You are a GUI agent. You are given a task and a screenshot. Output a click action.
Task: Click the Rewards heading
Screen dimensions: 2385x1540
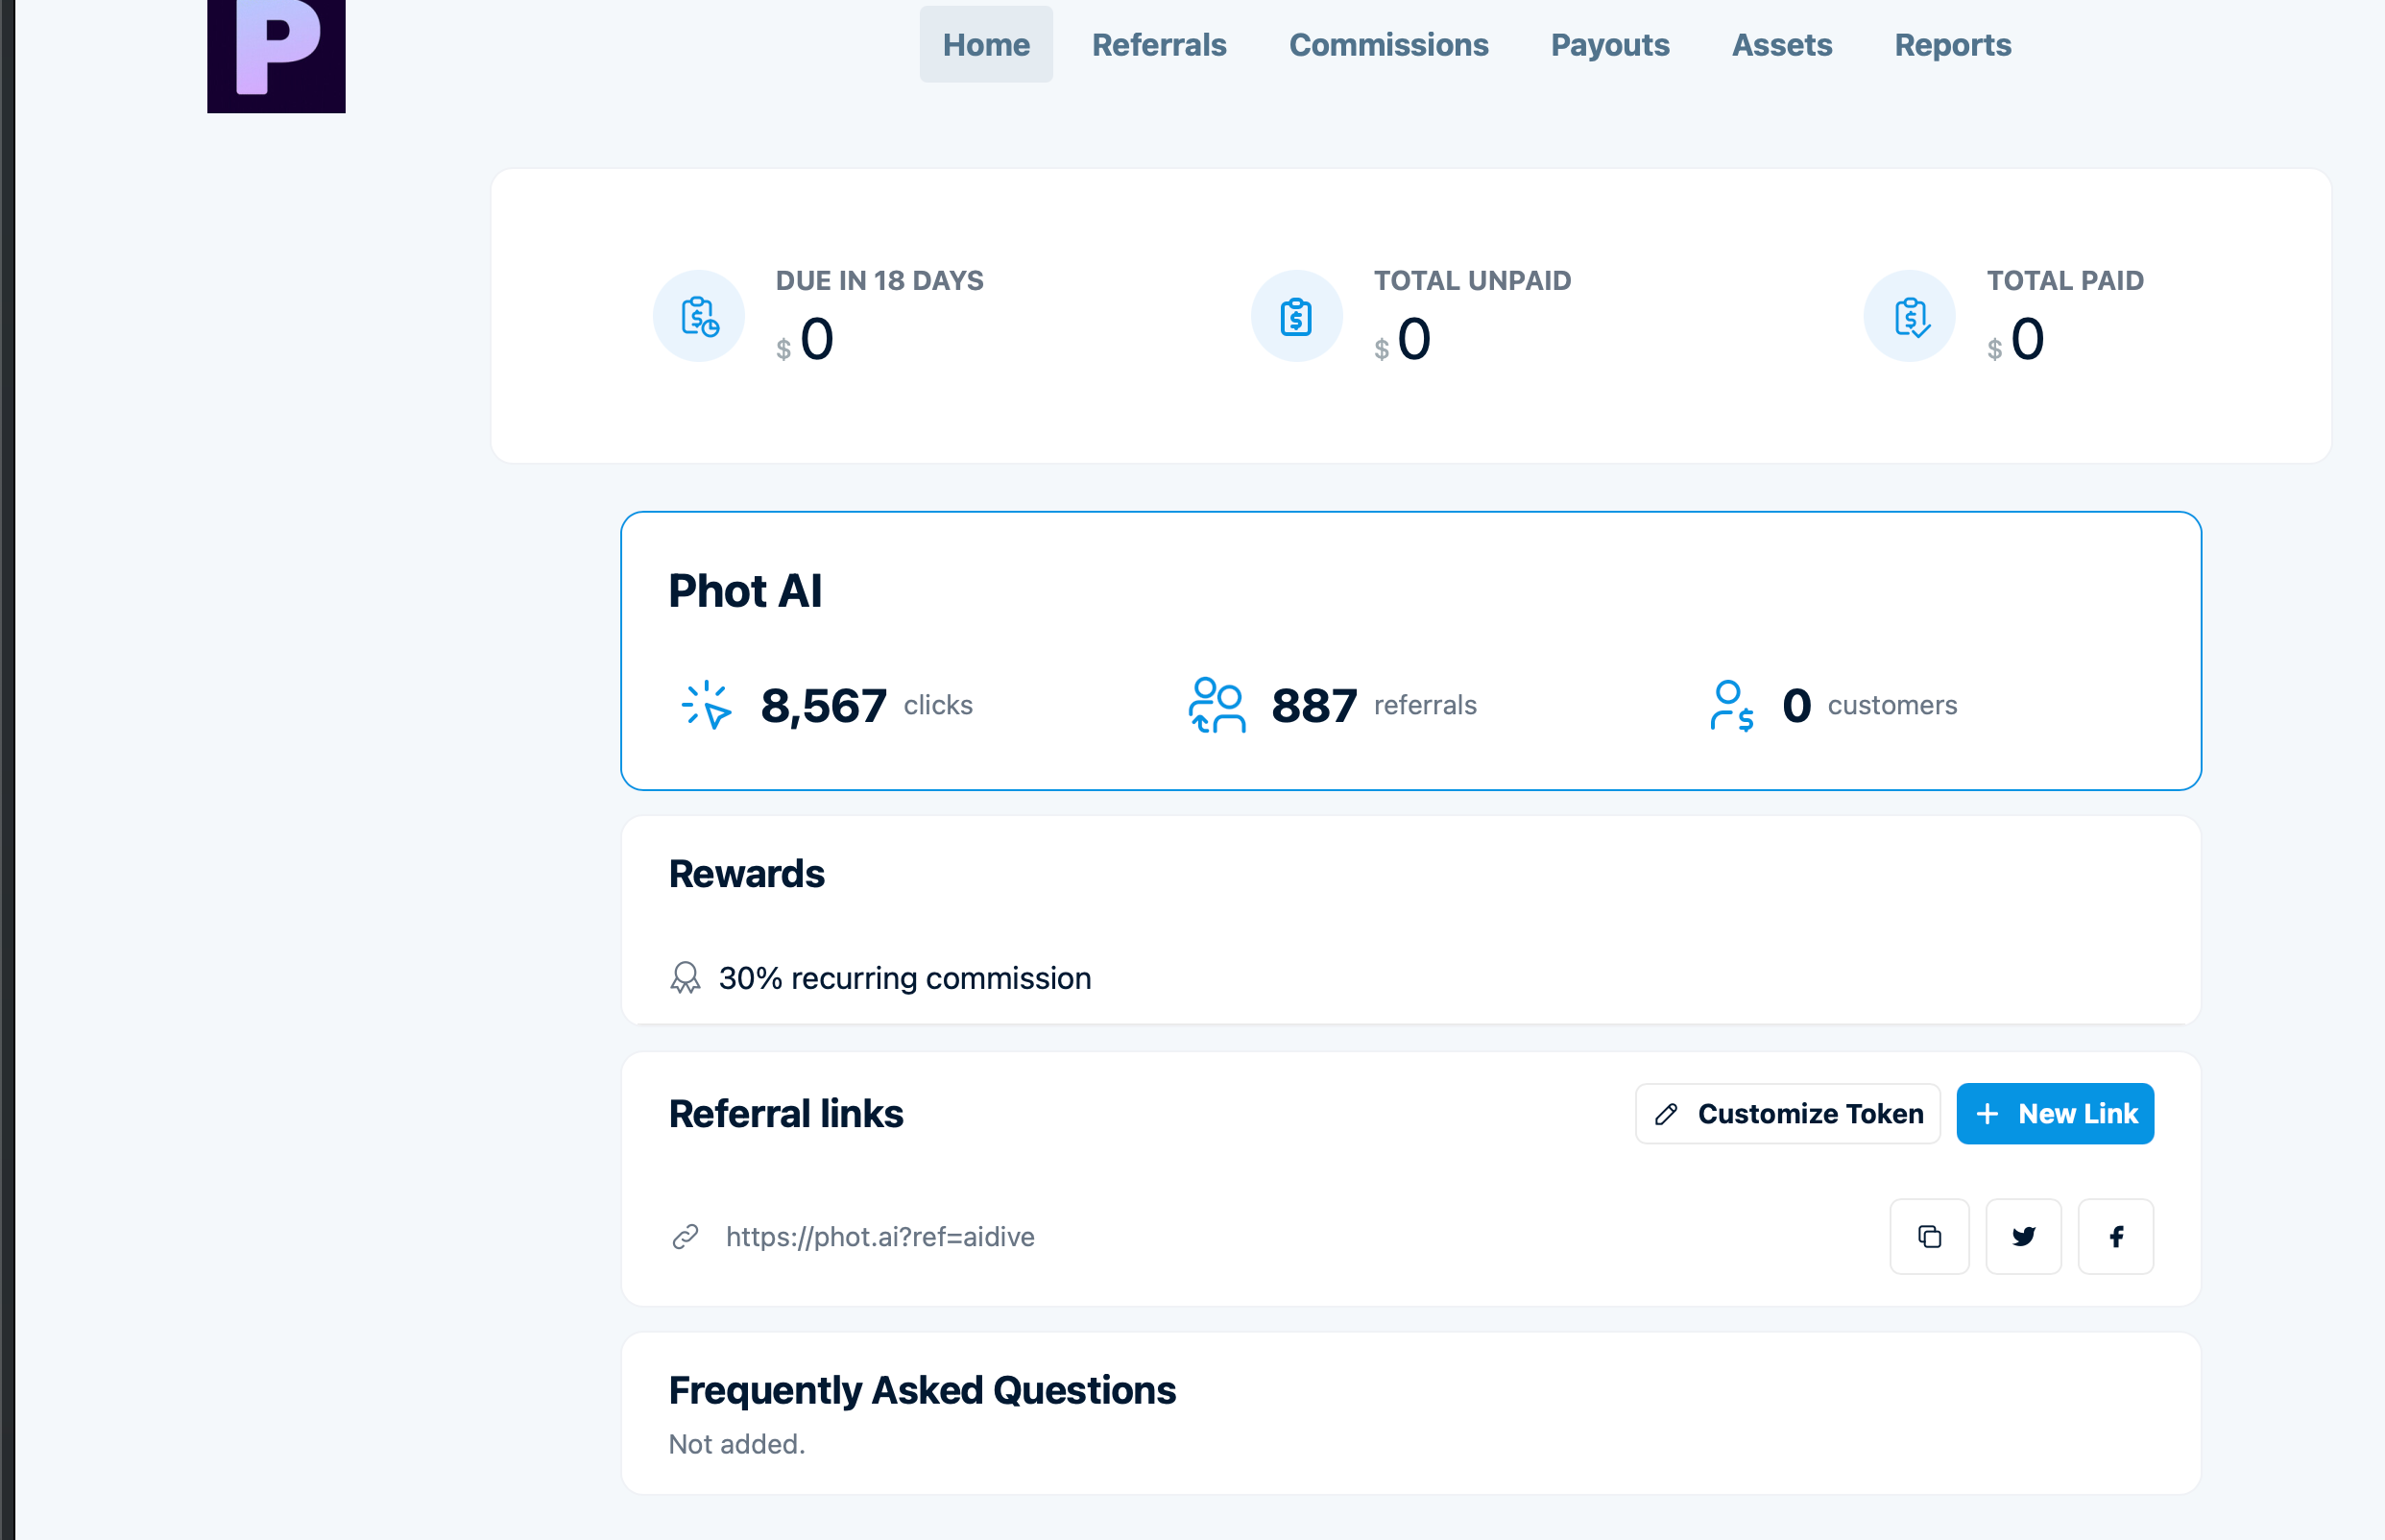pos(747,874)
